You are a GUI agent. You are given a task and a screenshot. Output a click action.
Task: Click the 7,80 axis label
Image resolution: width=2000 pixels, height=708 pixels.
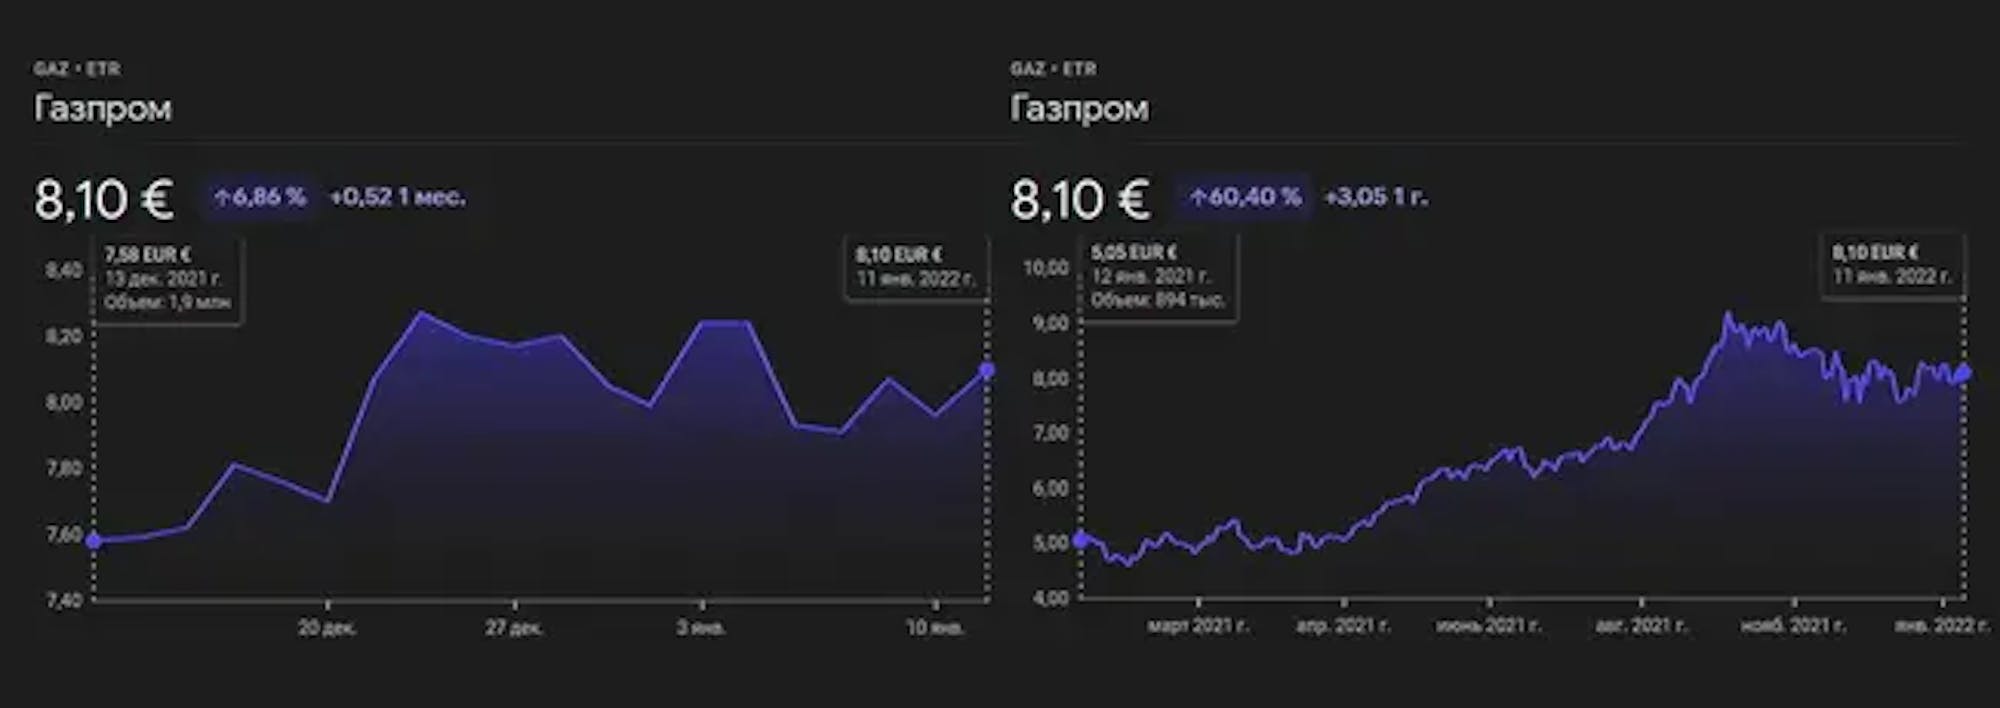64,468
